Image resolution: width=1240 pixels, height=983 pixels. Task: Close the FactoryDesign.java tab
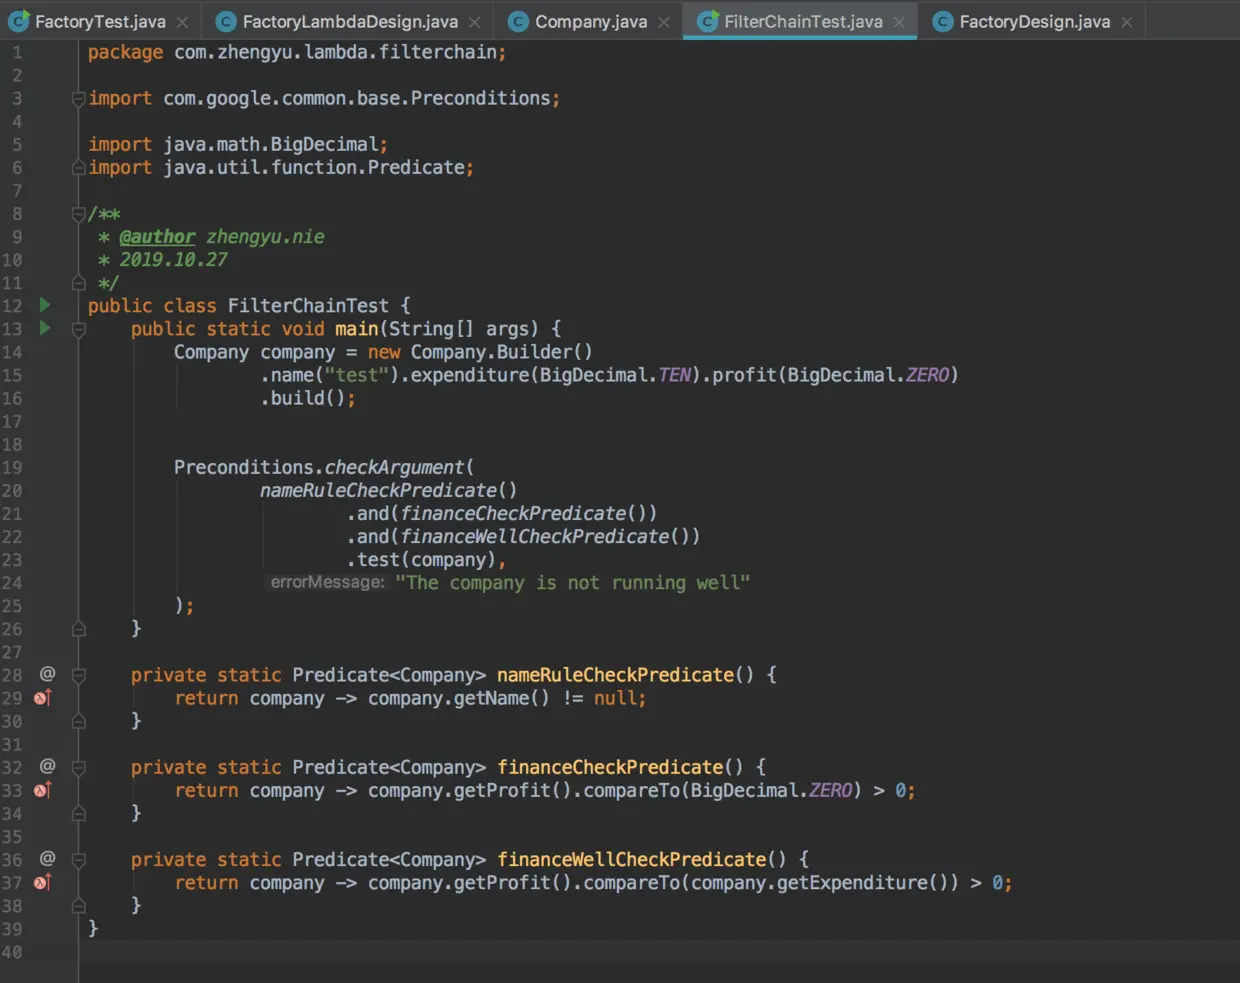tap(1127, 22)
